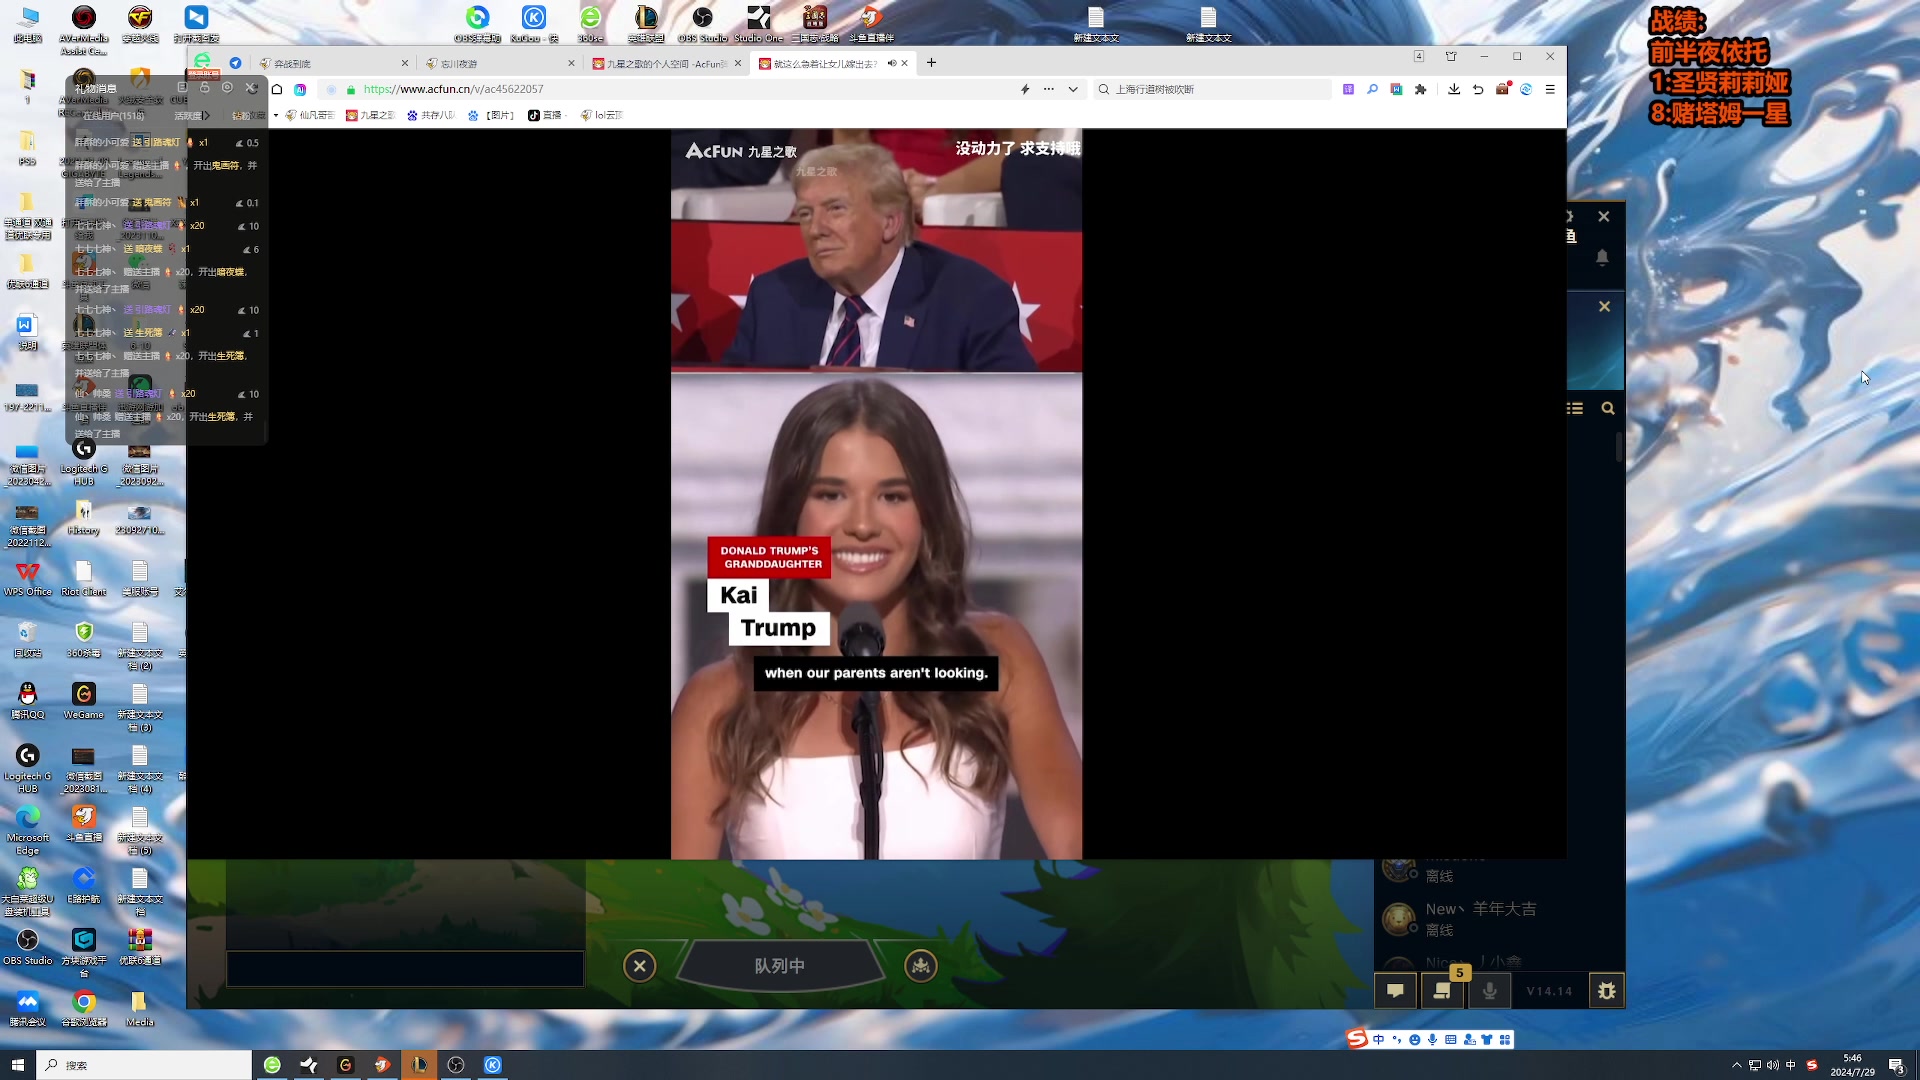Click the tab count indicator showing 4
The image size is (1920, 1080).
click(1419, 56)
